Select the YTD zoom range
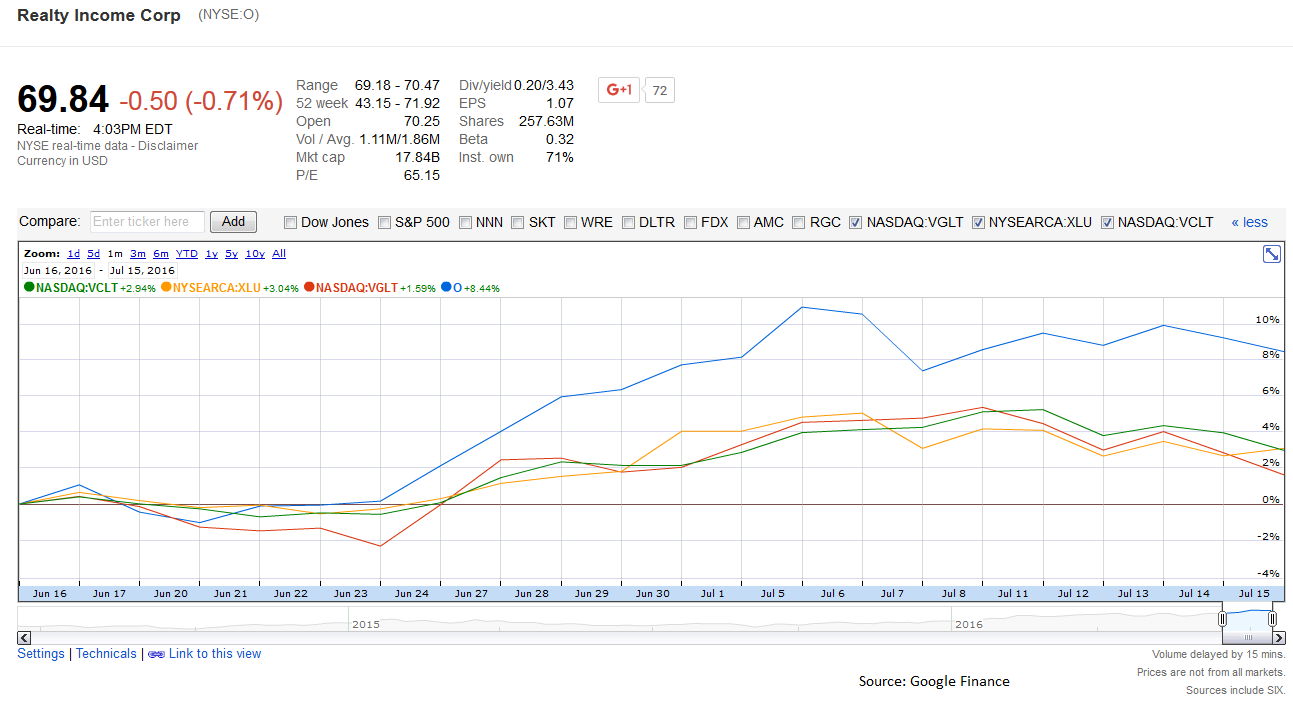Image resolution: width=1293 pixels, height=711 pixels. coord(186,253)
